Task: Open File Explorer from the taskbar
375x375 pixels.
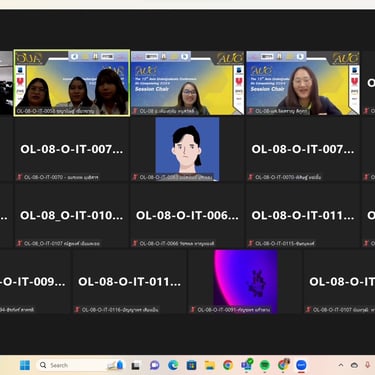Action: pos(210,365)
